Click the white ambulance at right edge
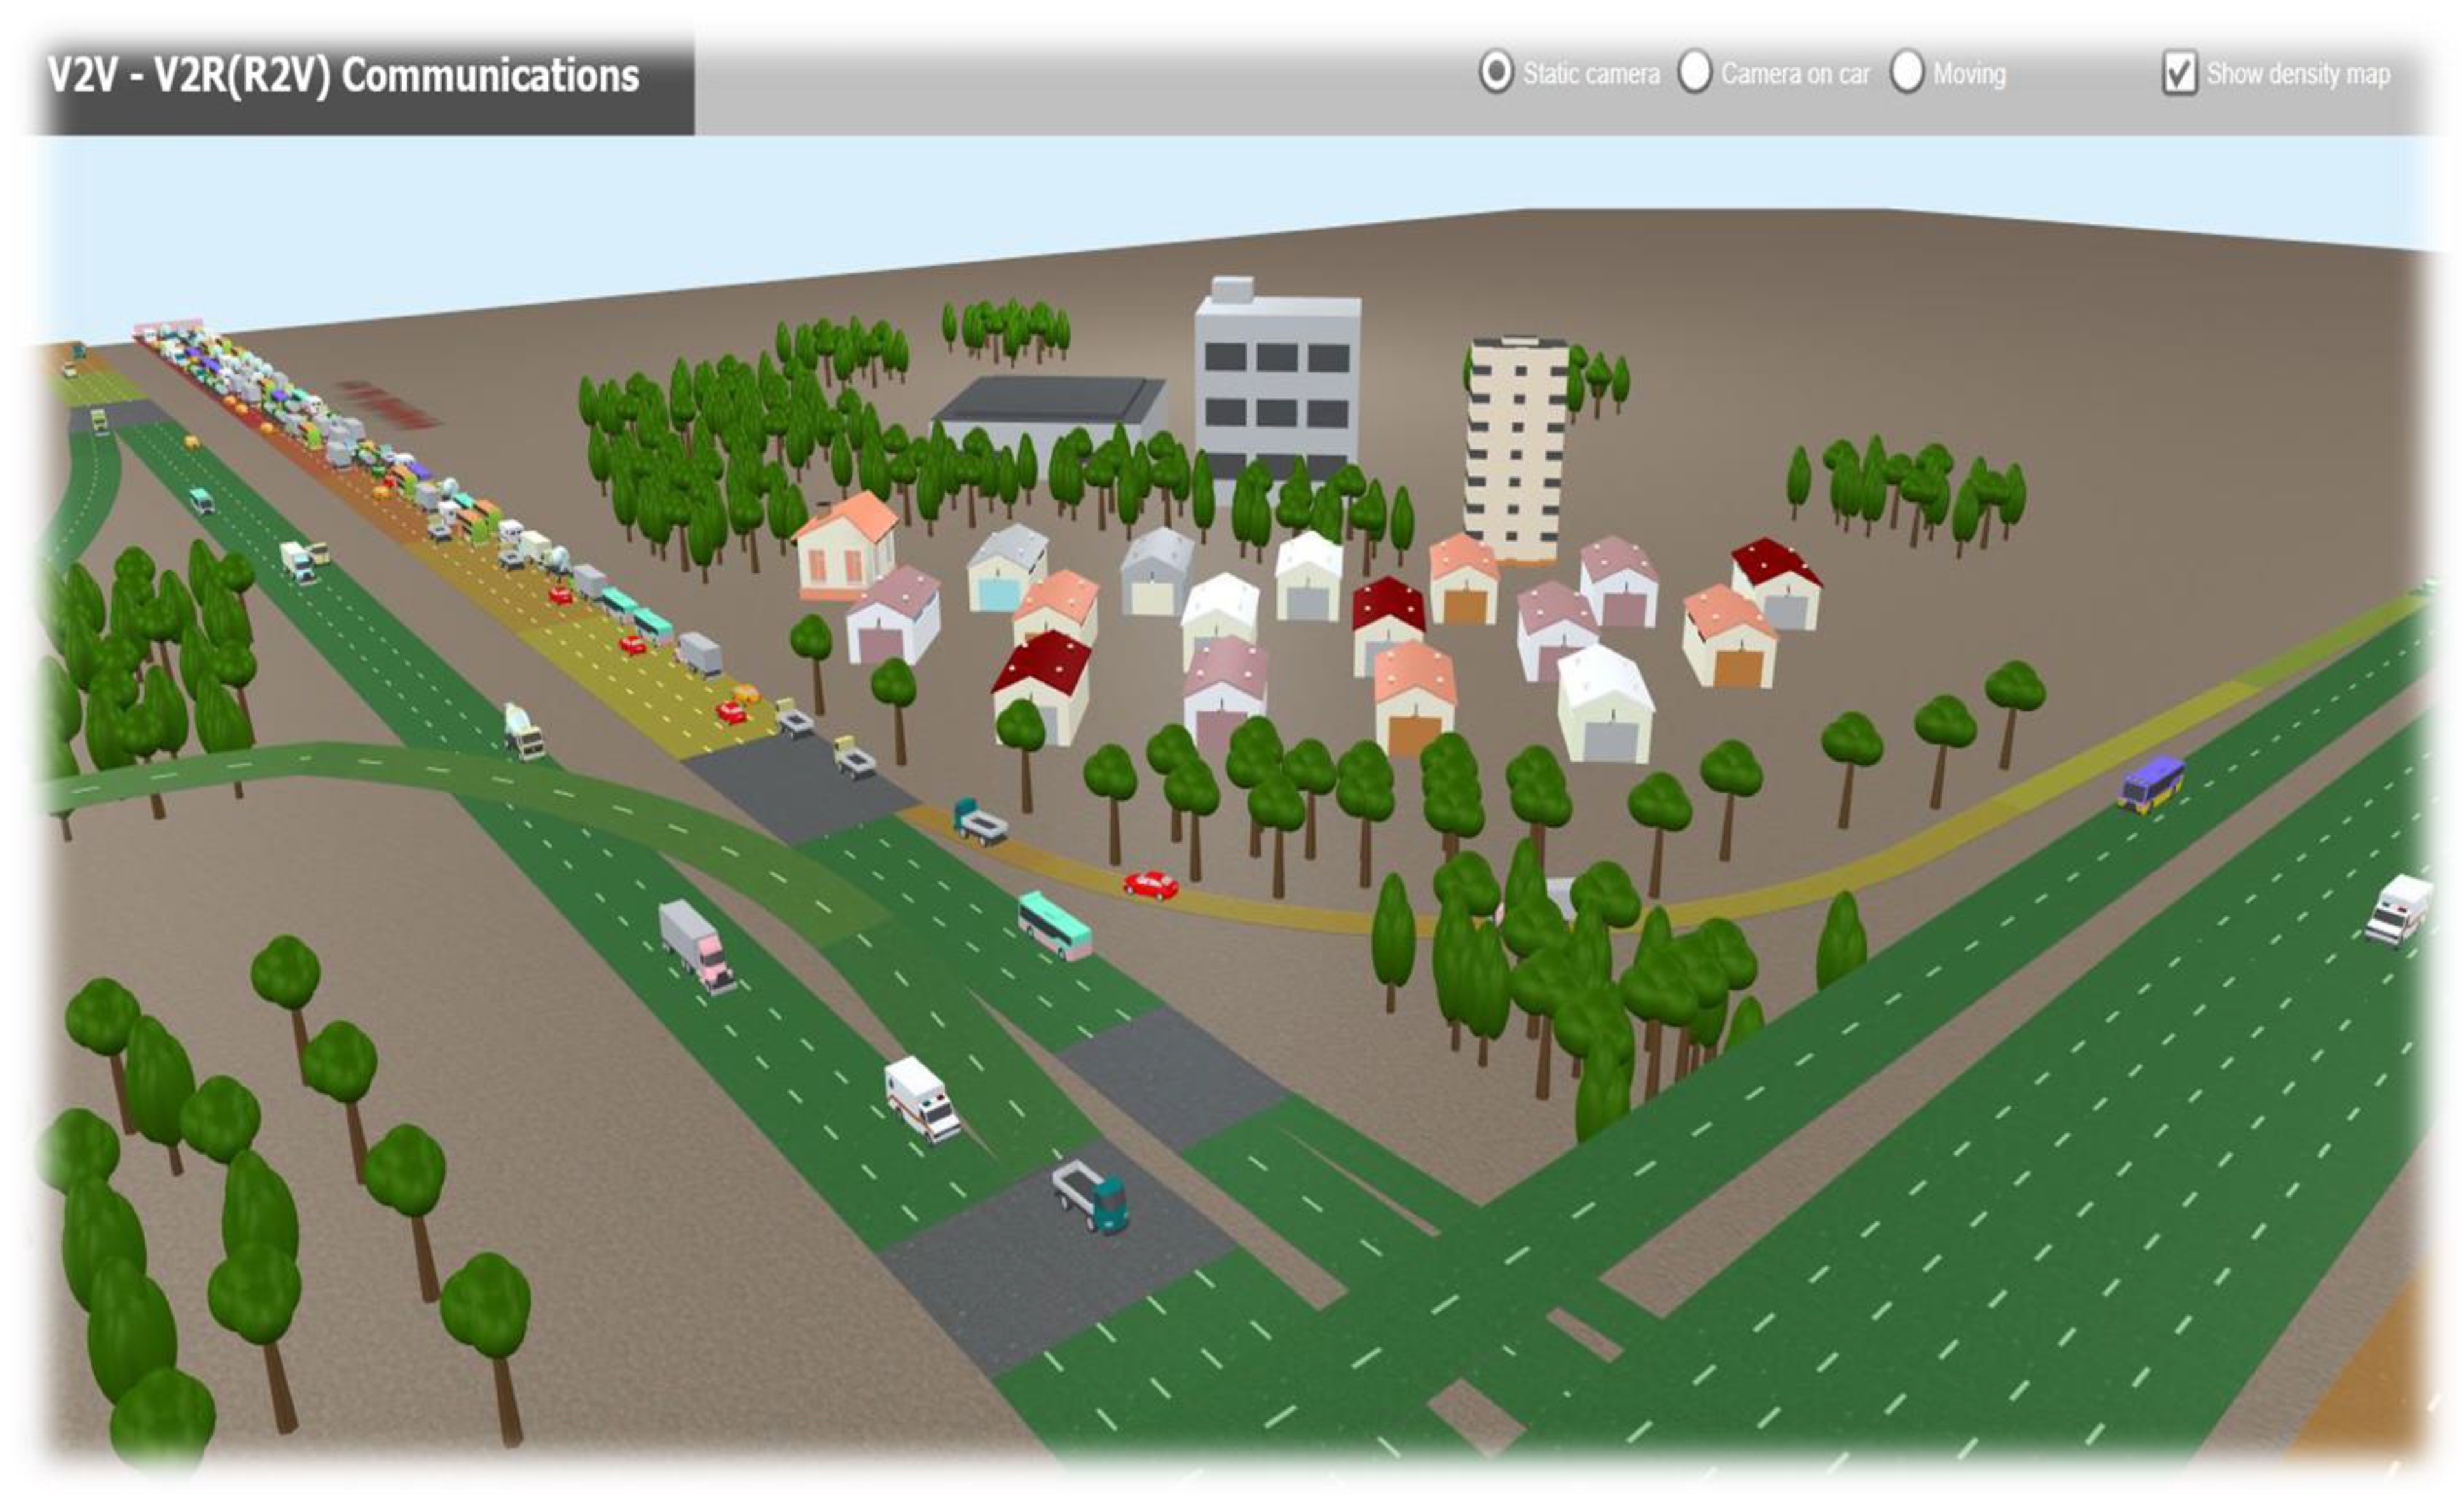This screenshot has width=2464, height=1509. (x=2398, y=908)
